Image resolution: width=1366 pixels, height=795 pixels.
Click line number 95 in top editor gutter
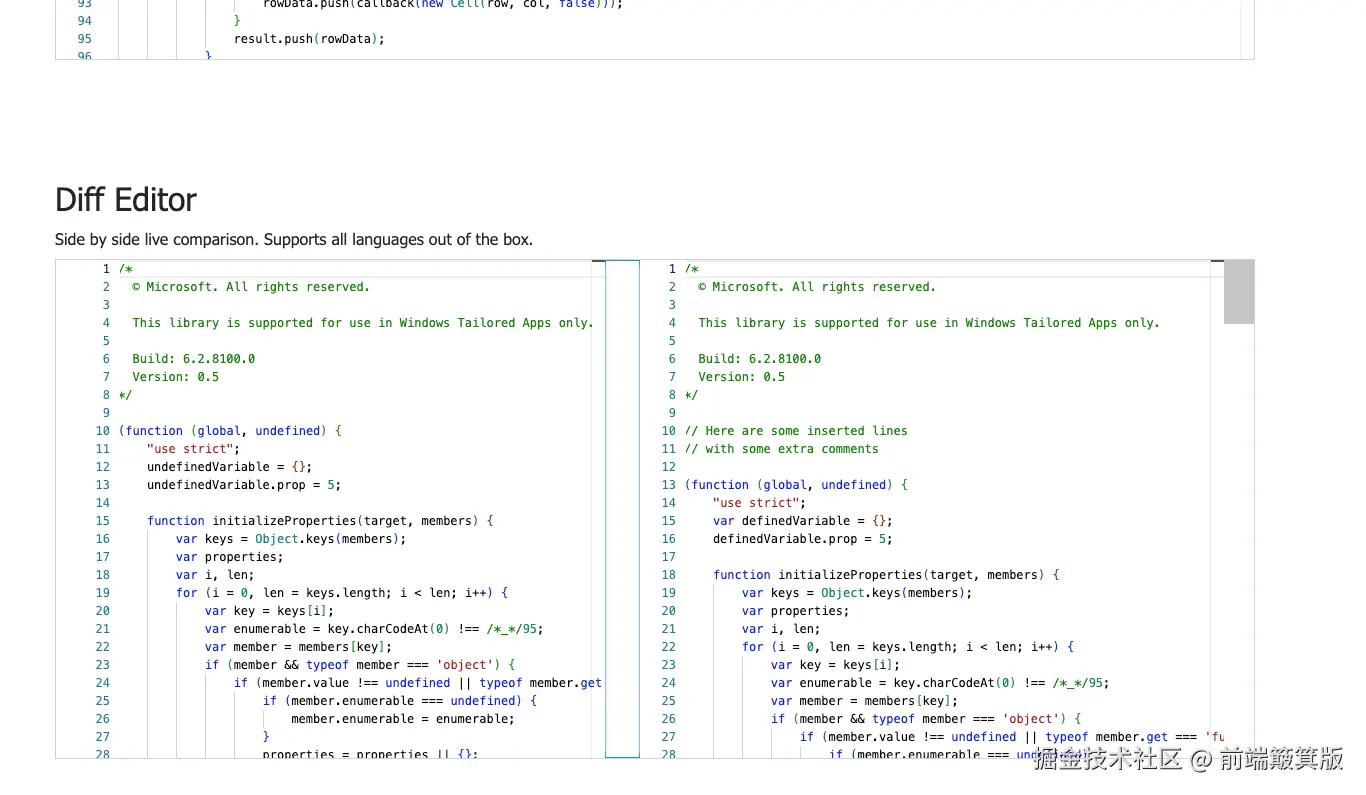(x=84, y=39)
